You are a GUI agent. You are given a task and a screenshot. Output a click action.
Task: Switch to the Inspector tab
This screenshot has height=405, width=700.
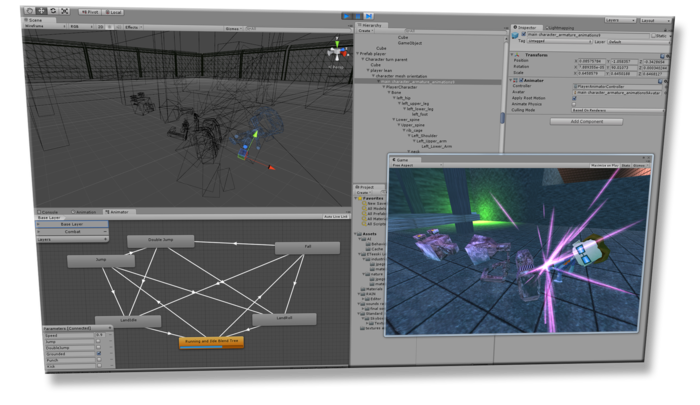(x=526, y=28)
